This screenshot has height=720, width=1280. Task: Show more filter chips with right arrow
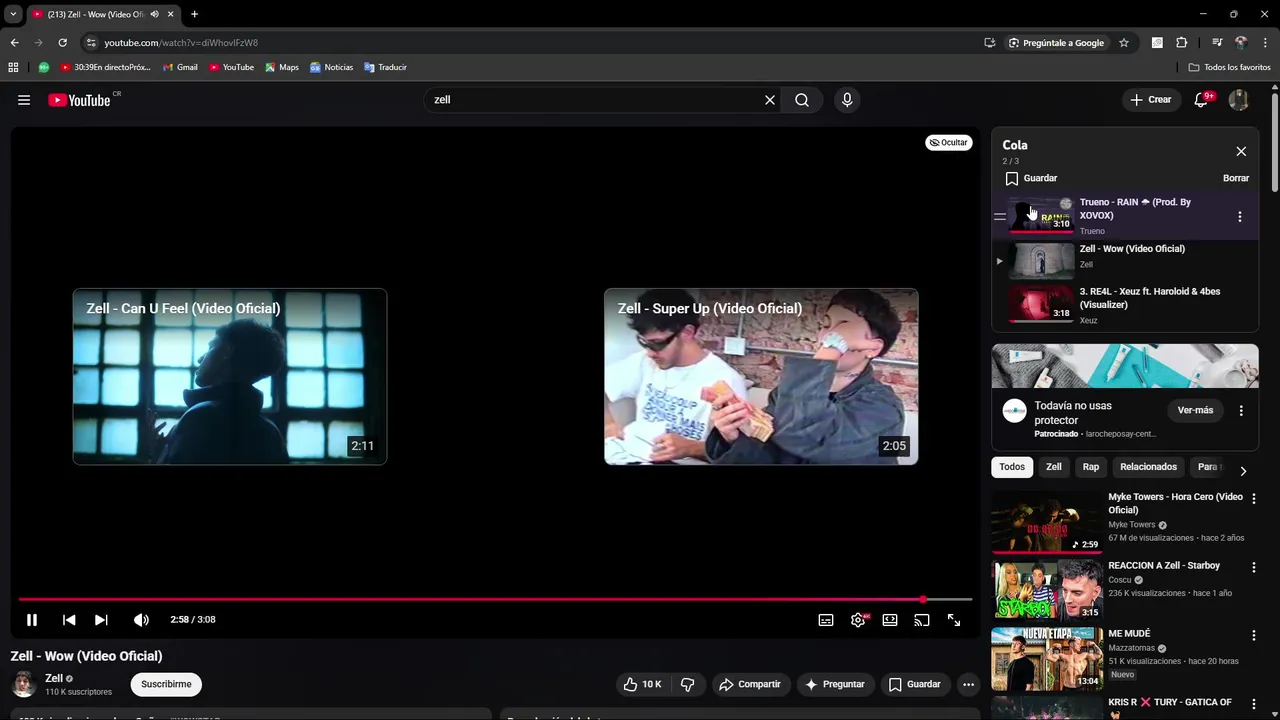click(1243, 470)
